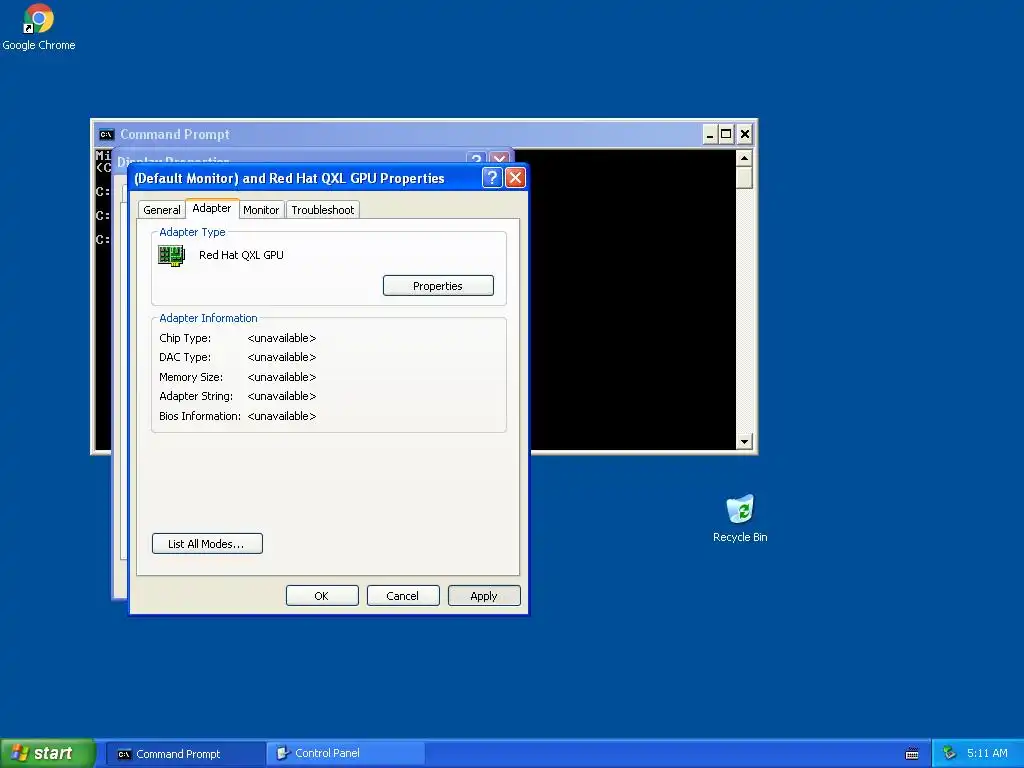Open Google Chrome desktop shortcut icon
This screenshot has height=768, width=1024.
(x=38, y=20)
